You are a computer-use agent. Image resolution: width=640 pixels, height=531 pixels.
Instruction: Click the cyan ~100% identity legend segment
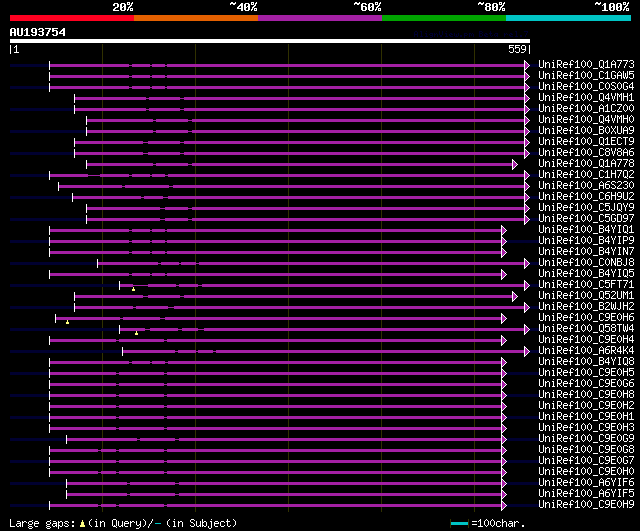tap(569, 18)
